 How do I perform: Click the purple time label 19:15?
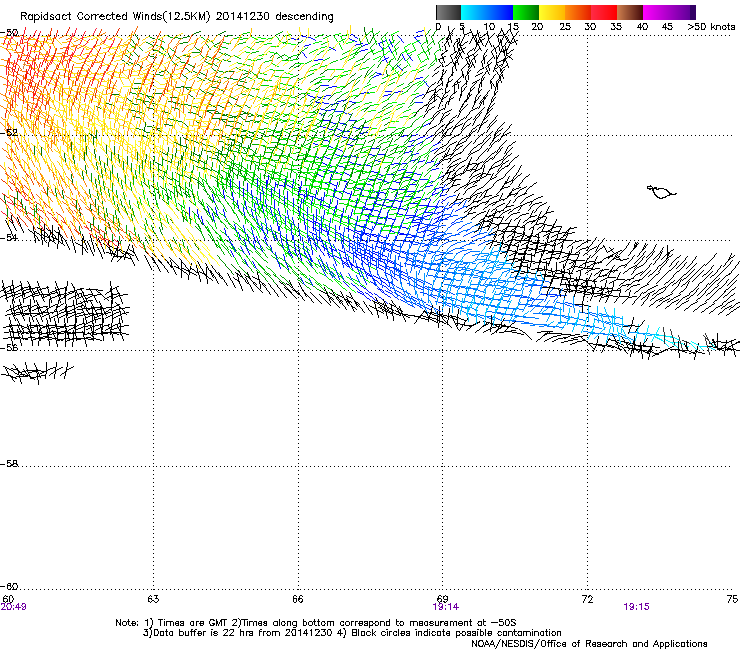[636, 607]
